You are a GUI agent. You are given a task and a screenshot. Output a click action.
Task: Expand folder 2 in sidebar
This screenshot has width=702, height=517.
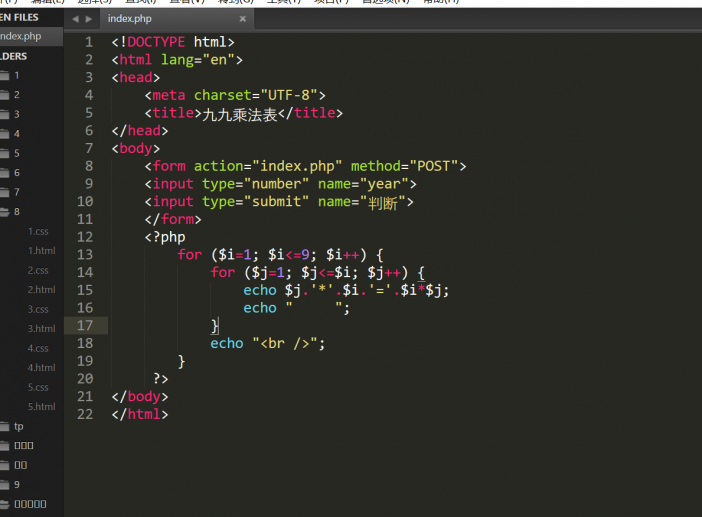click(17, 95)
